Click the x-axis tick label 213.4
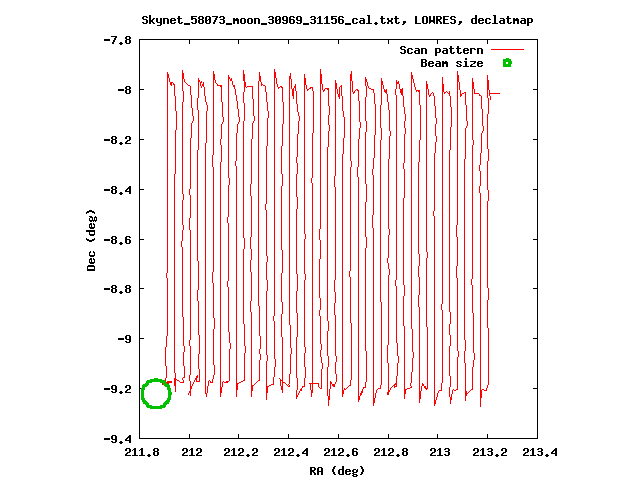Viewport: 640px width, 480px height. (x=540, y=452)
